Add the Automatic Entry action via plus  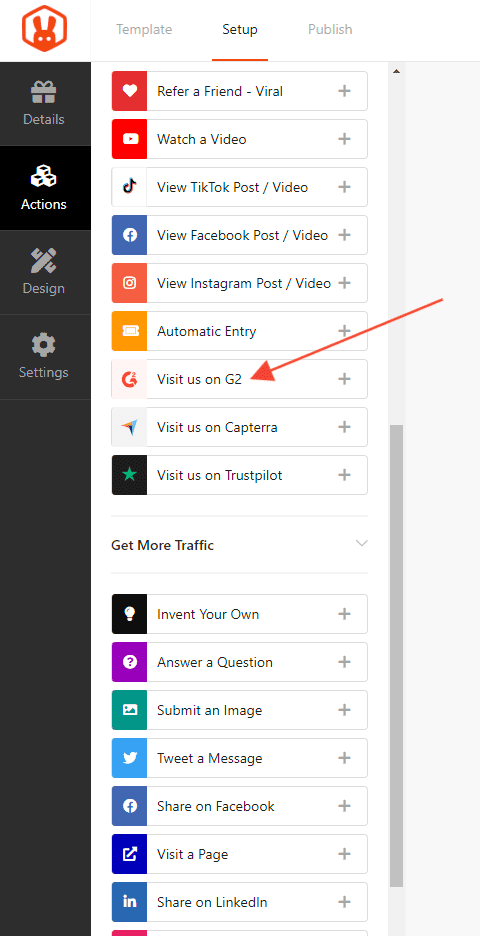click(x=344, y=331)
